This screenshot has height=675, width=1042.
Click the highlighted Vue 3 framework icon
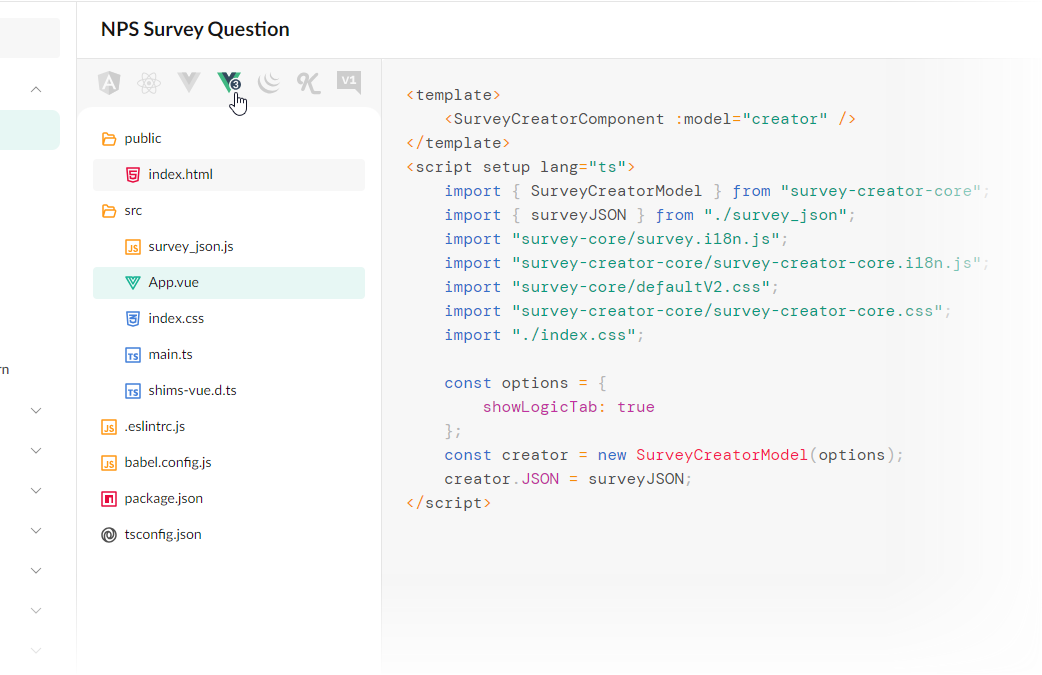[228, 83]
